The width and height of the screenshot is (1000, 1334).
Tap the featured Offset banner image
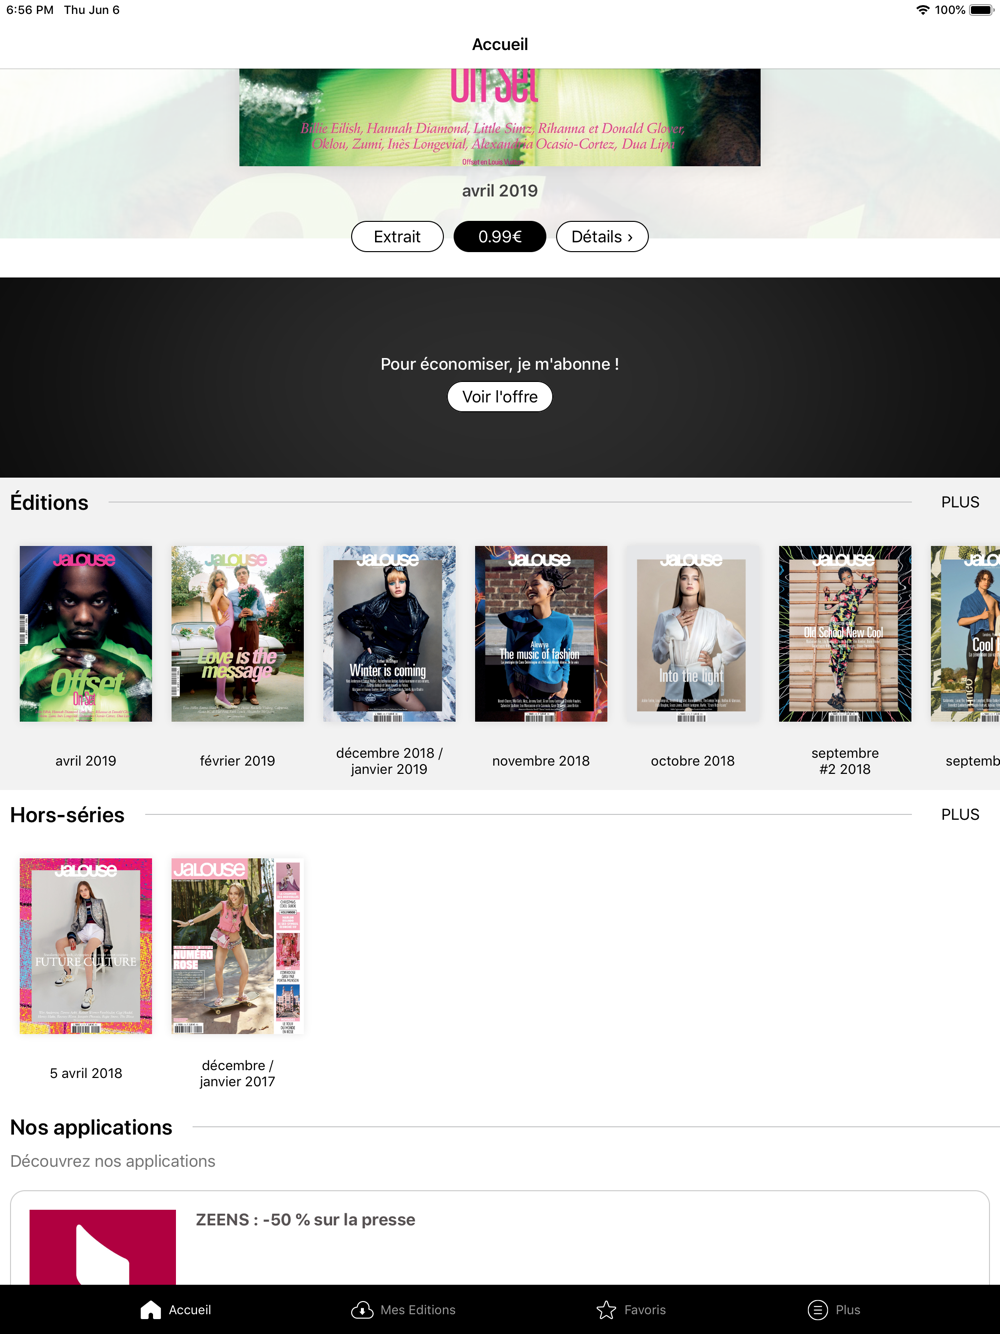500,117
